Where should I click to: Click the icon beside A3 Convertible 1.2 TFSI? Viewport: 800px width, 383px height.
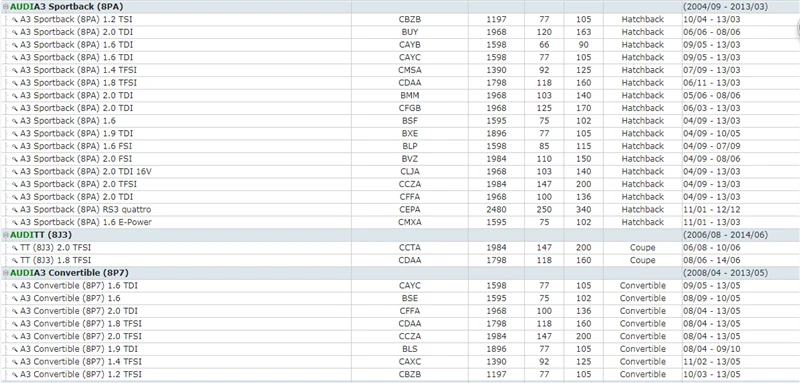click(15, 375)
